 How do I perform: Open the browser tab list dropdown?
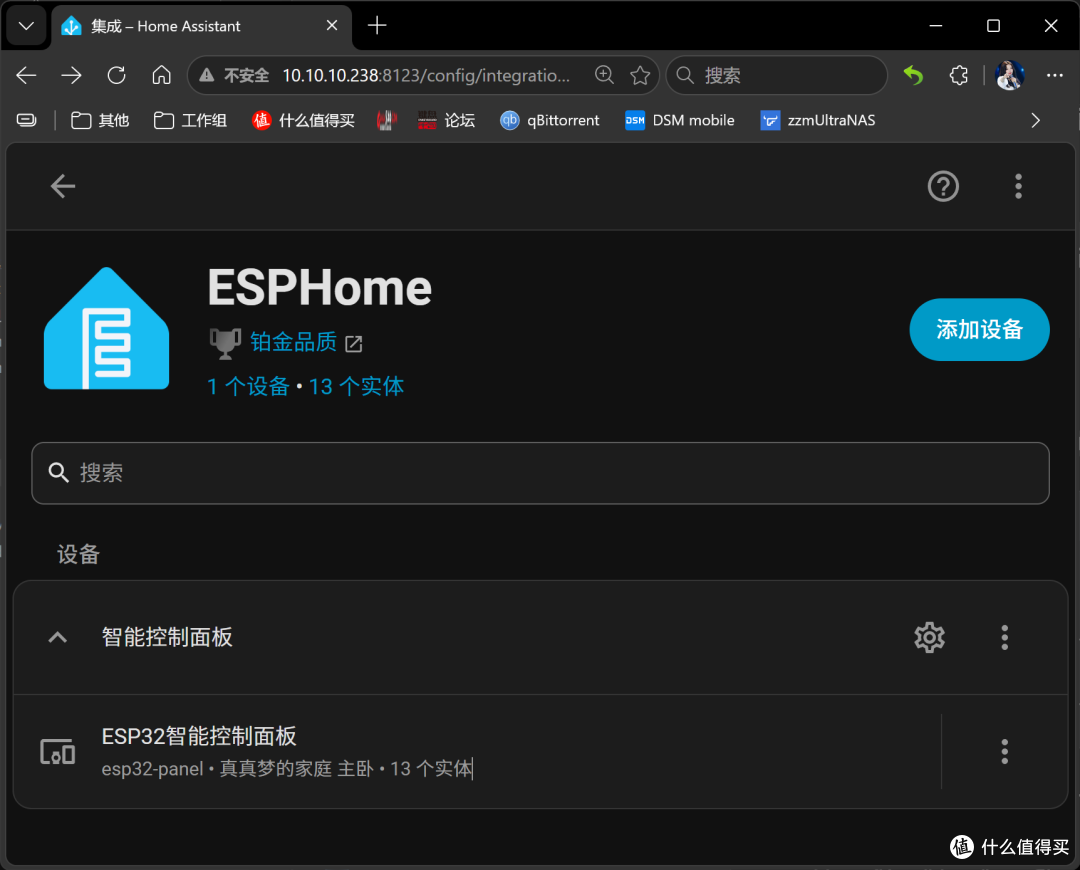tap(26, 26)
